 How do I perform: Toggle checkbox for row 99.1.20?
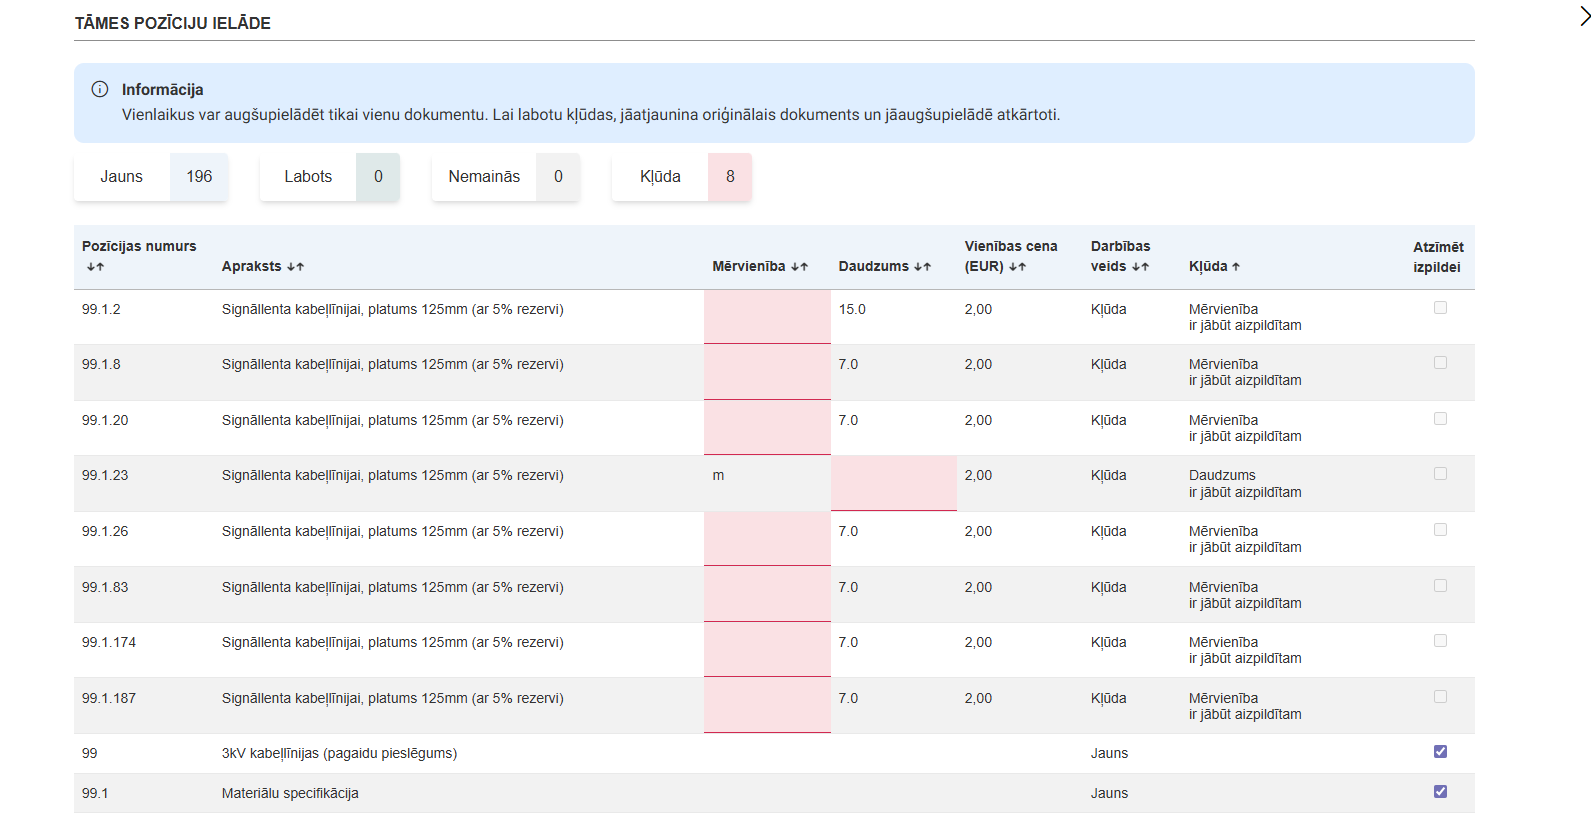[x=1440, y=419]
